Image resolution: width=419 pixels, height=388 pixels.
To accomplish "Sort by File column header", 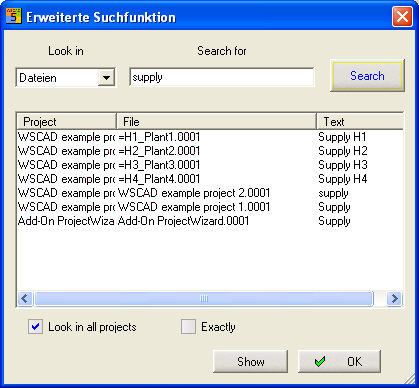I will click(216, 122).
